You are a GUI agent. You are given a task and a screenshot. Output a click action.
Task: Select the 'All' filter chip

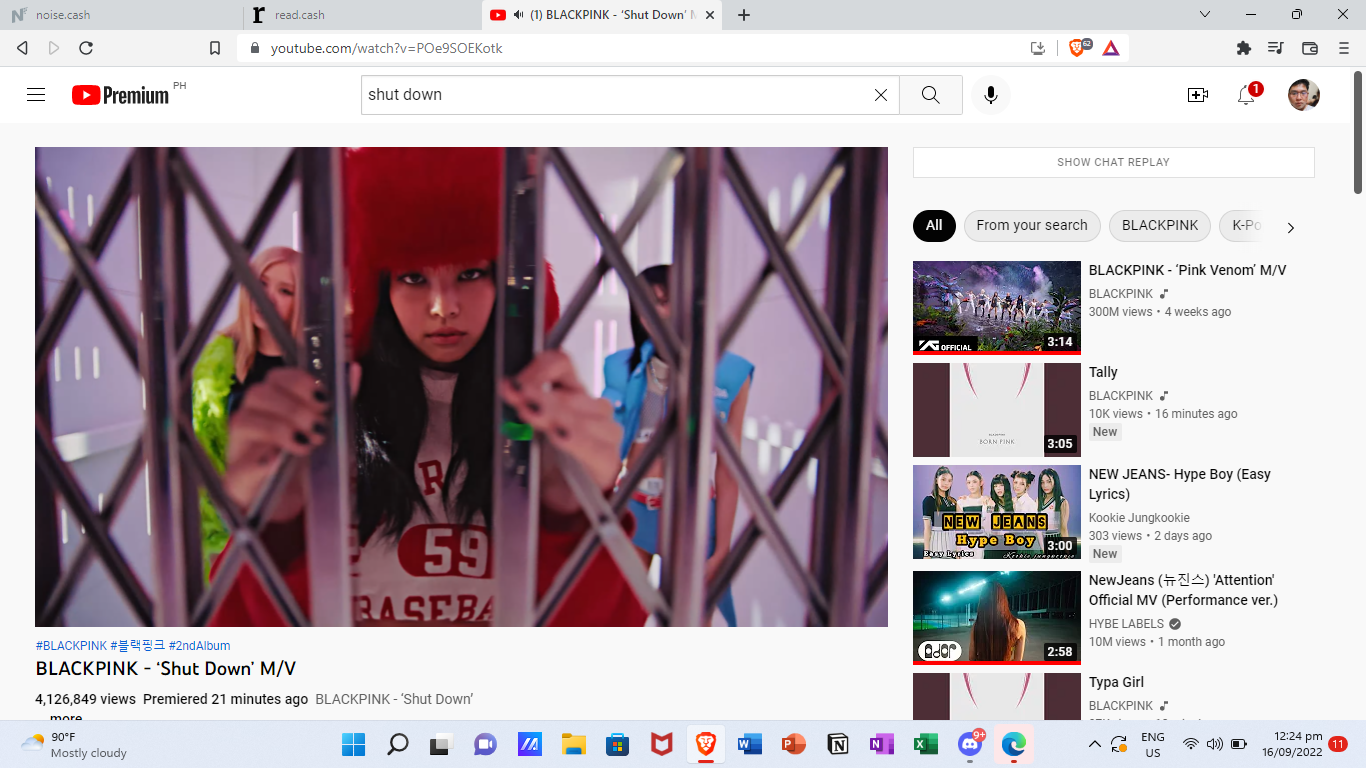934,226
